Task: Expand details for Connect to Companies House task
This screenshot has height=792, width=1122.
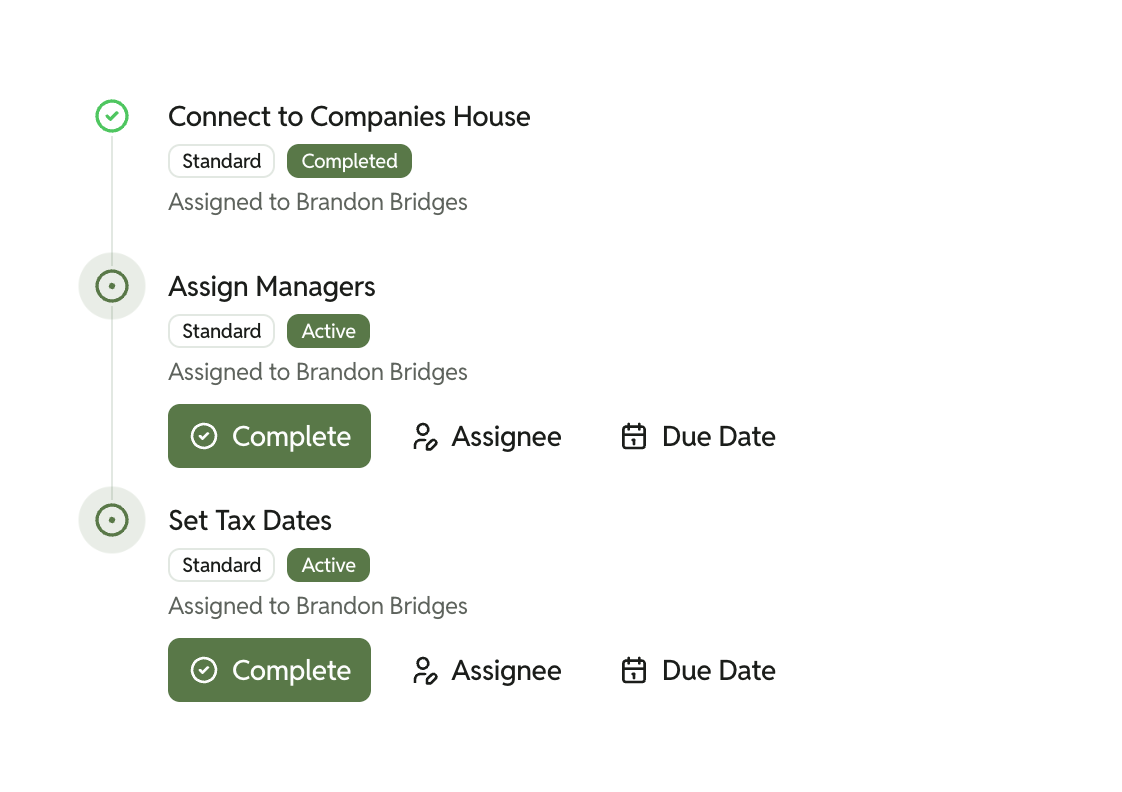Action: point(349,116)
